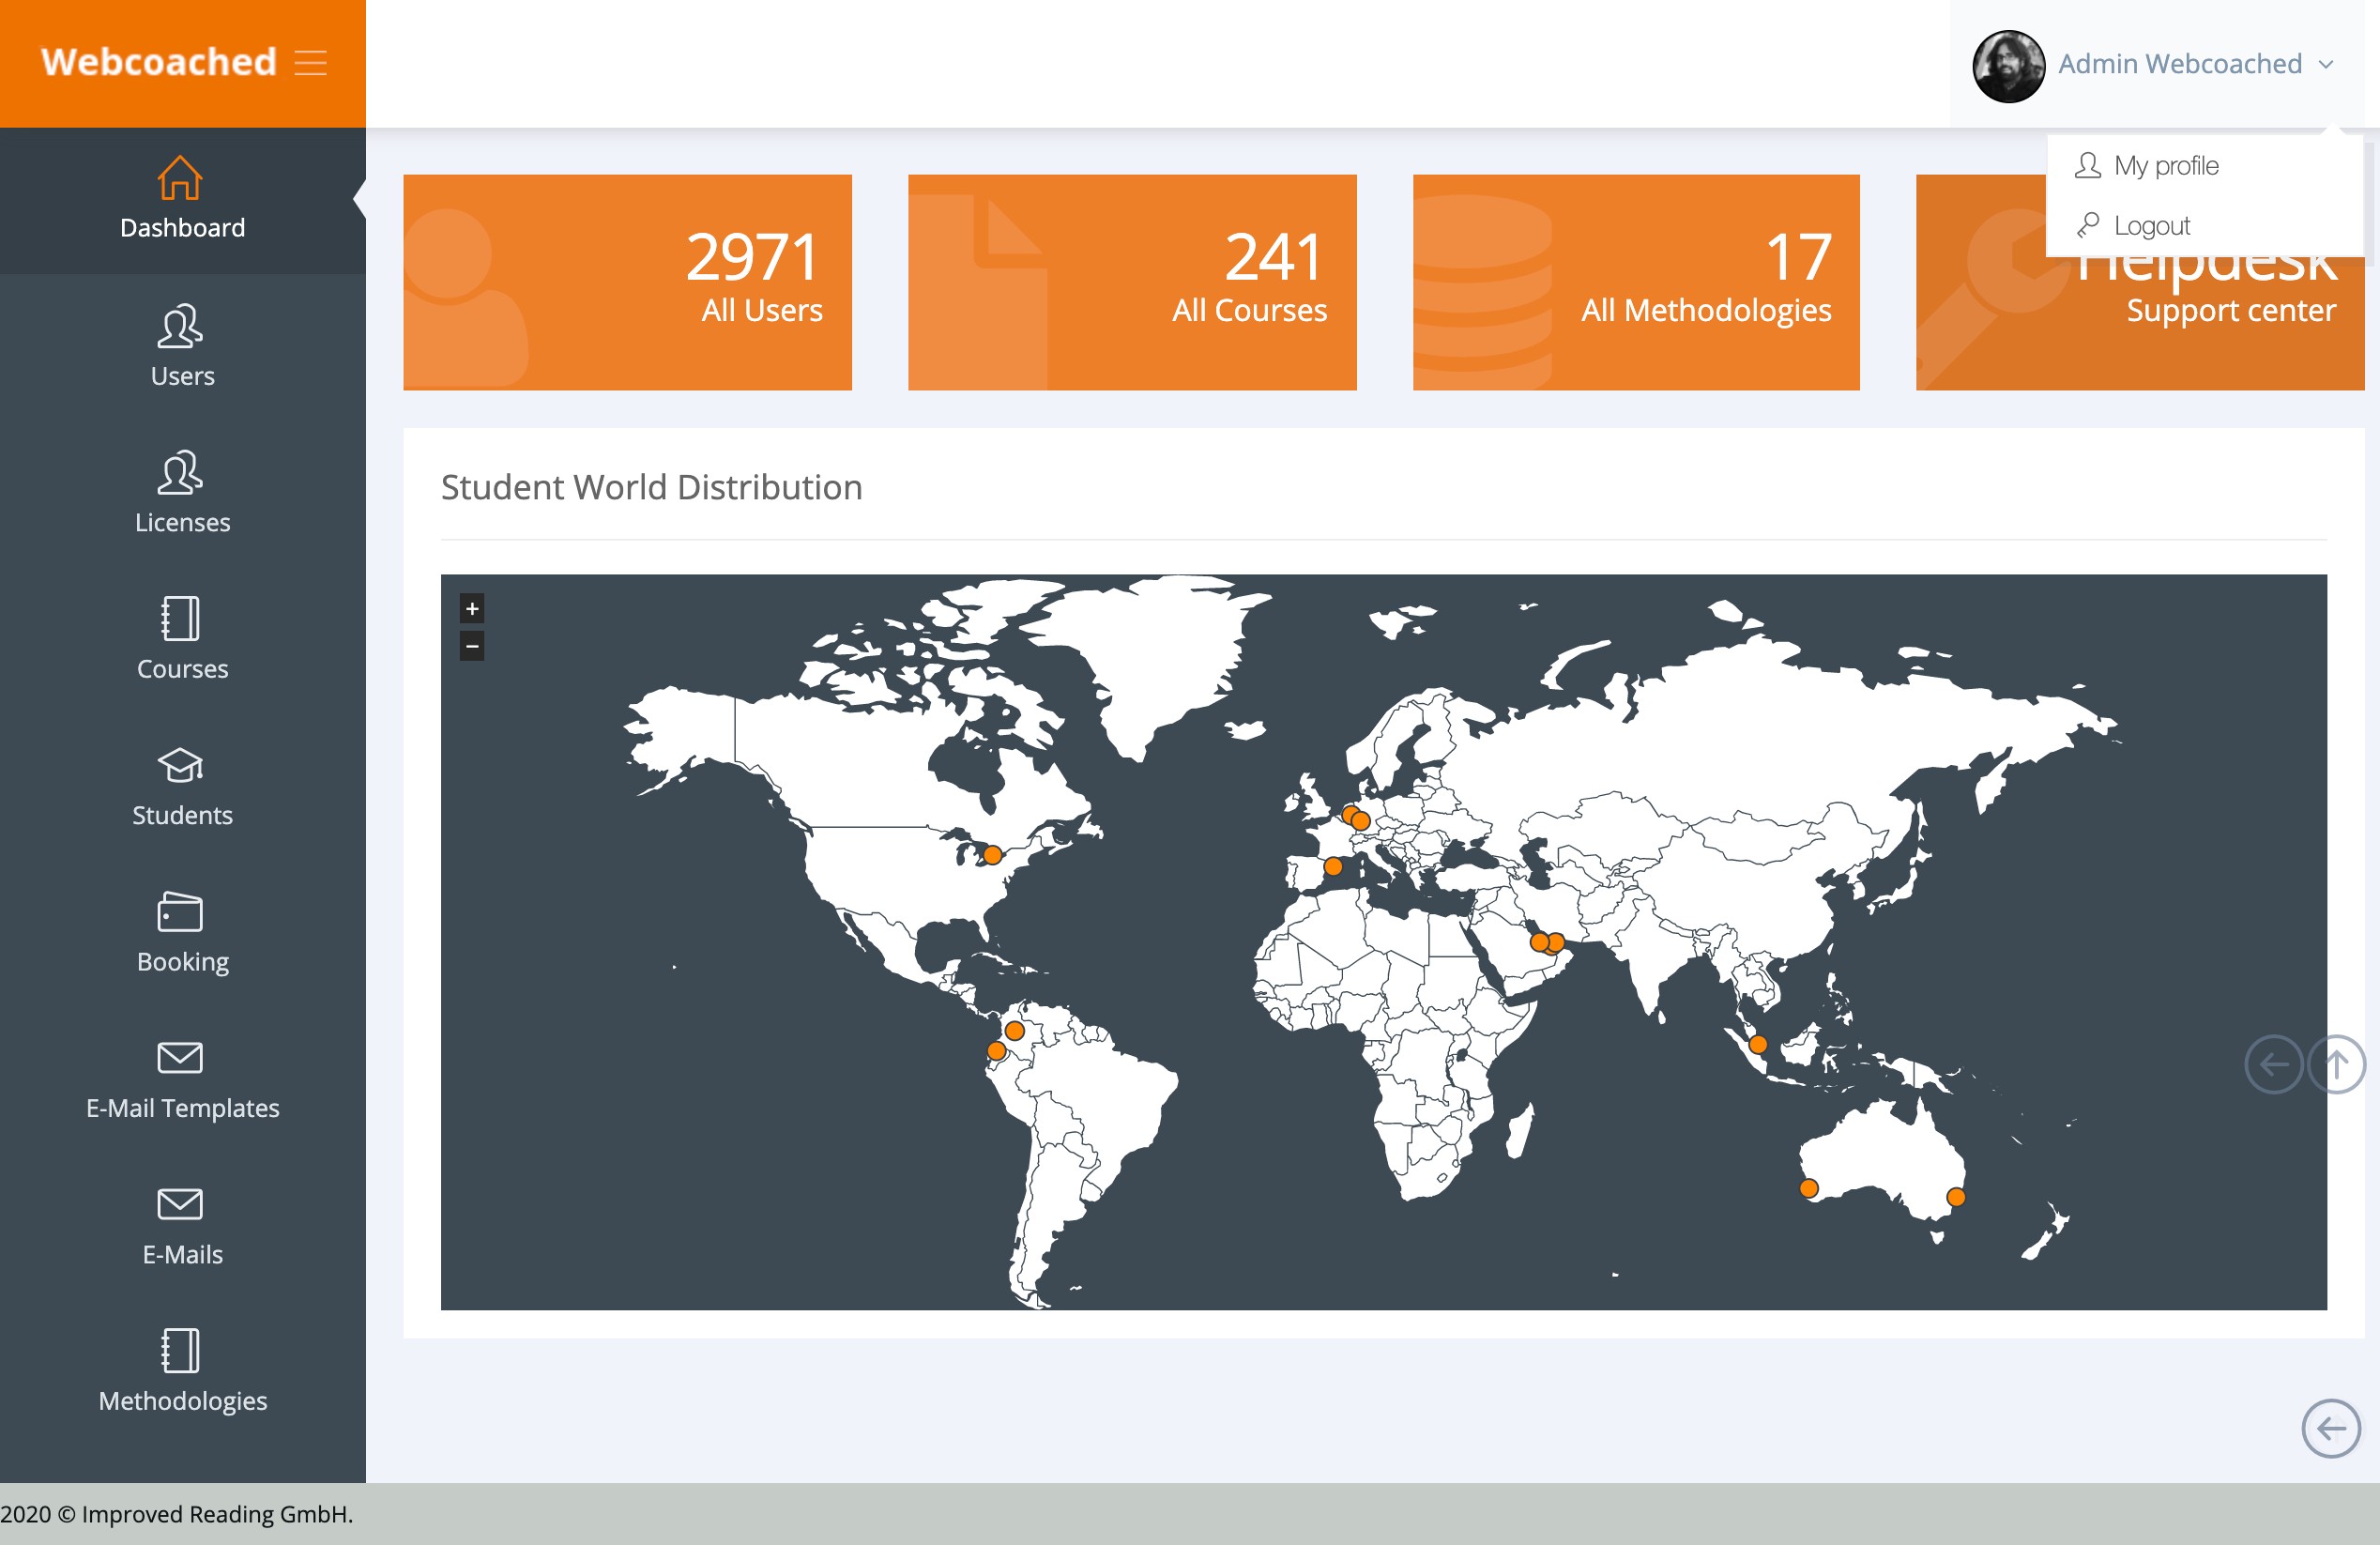This screenshot has height=1545, width=2380.
Task: Select My profile from the menu
Action: pyautogui.click(x=2204, y=165)
